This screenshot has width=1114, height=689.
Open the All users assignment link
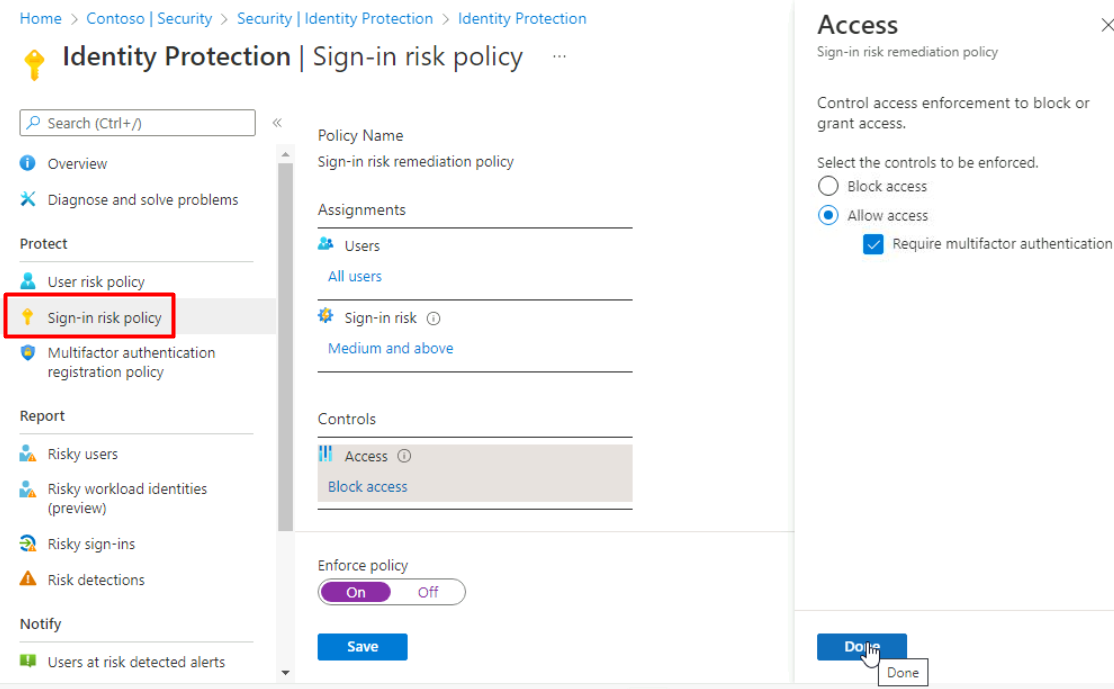(x=355, y=276)
